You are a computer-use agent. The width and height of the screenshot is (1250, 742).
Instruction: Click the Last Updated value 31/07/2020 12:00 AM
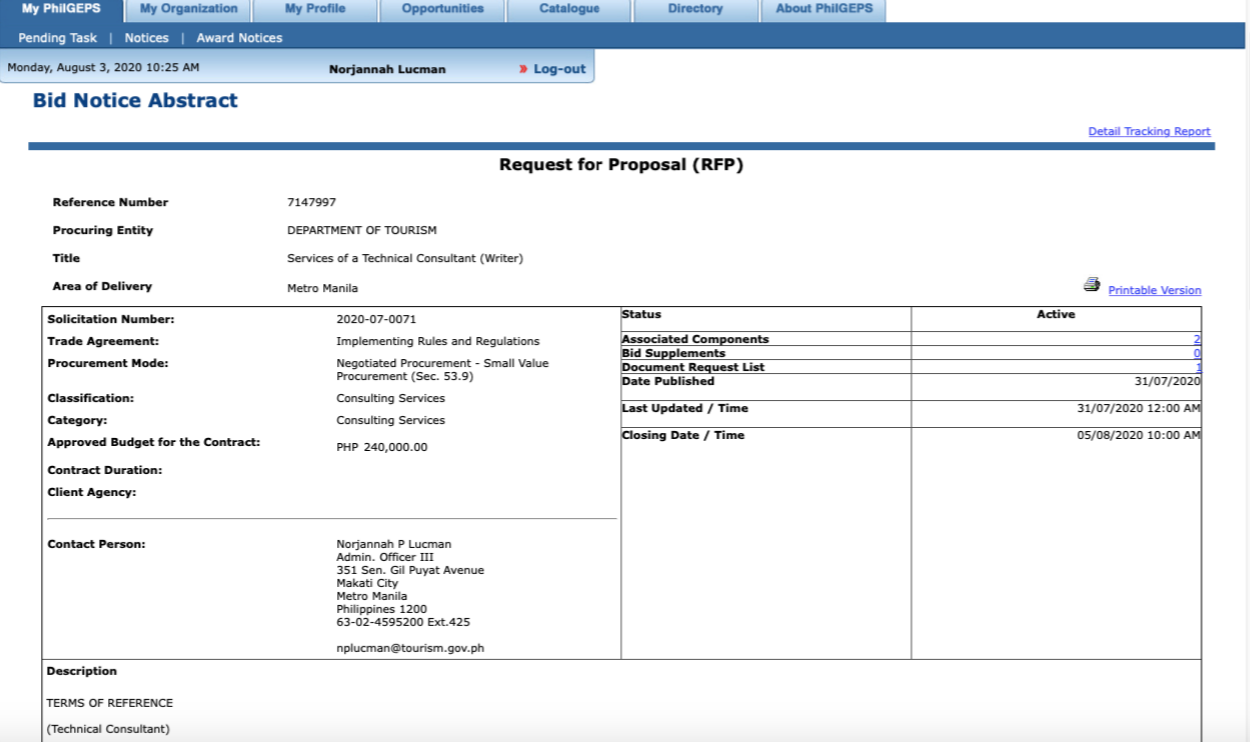pyautogui.click(x=1139, y=408)
